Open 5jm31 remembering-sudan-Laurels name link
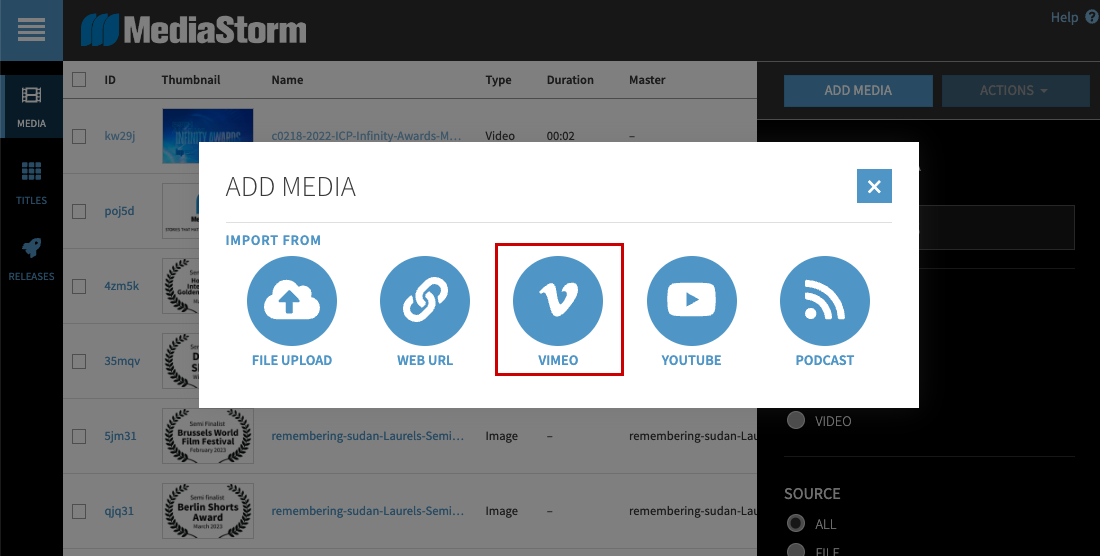Image resolution: width=1100 pixels, height=556 pixels. pyautogui.click(x=368, y=436)
